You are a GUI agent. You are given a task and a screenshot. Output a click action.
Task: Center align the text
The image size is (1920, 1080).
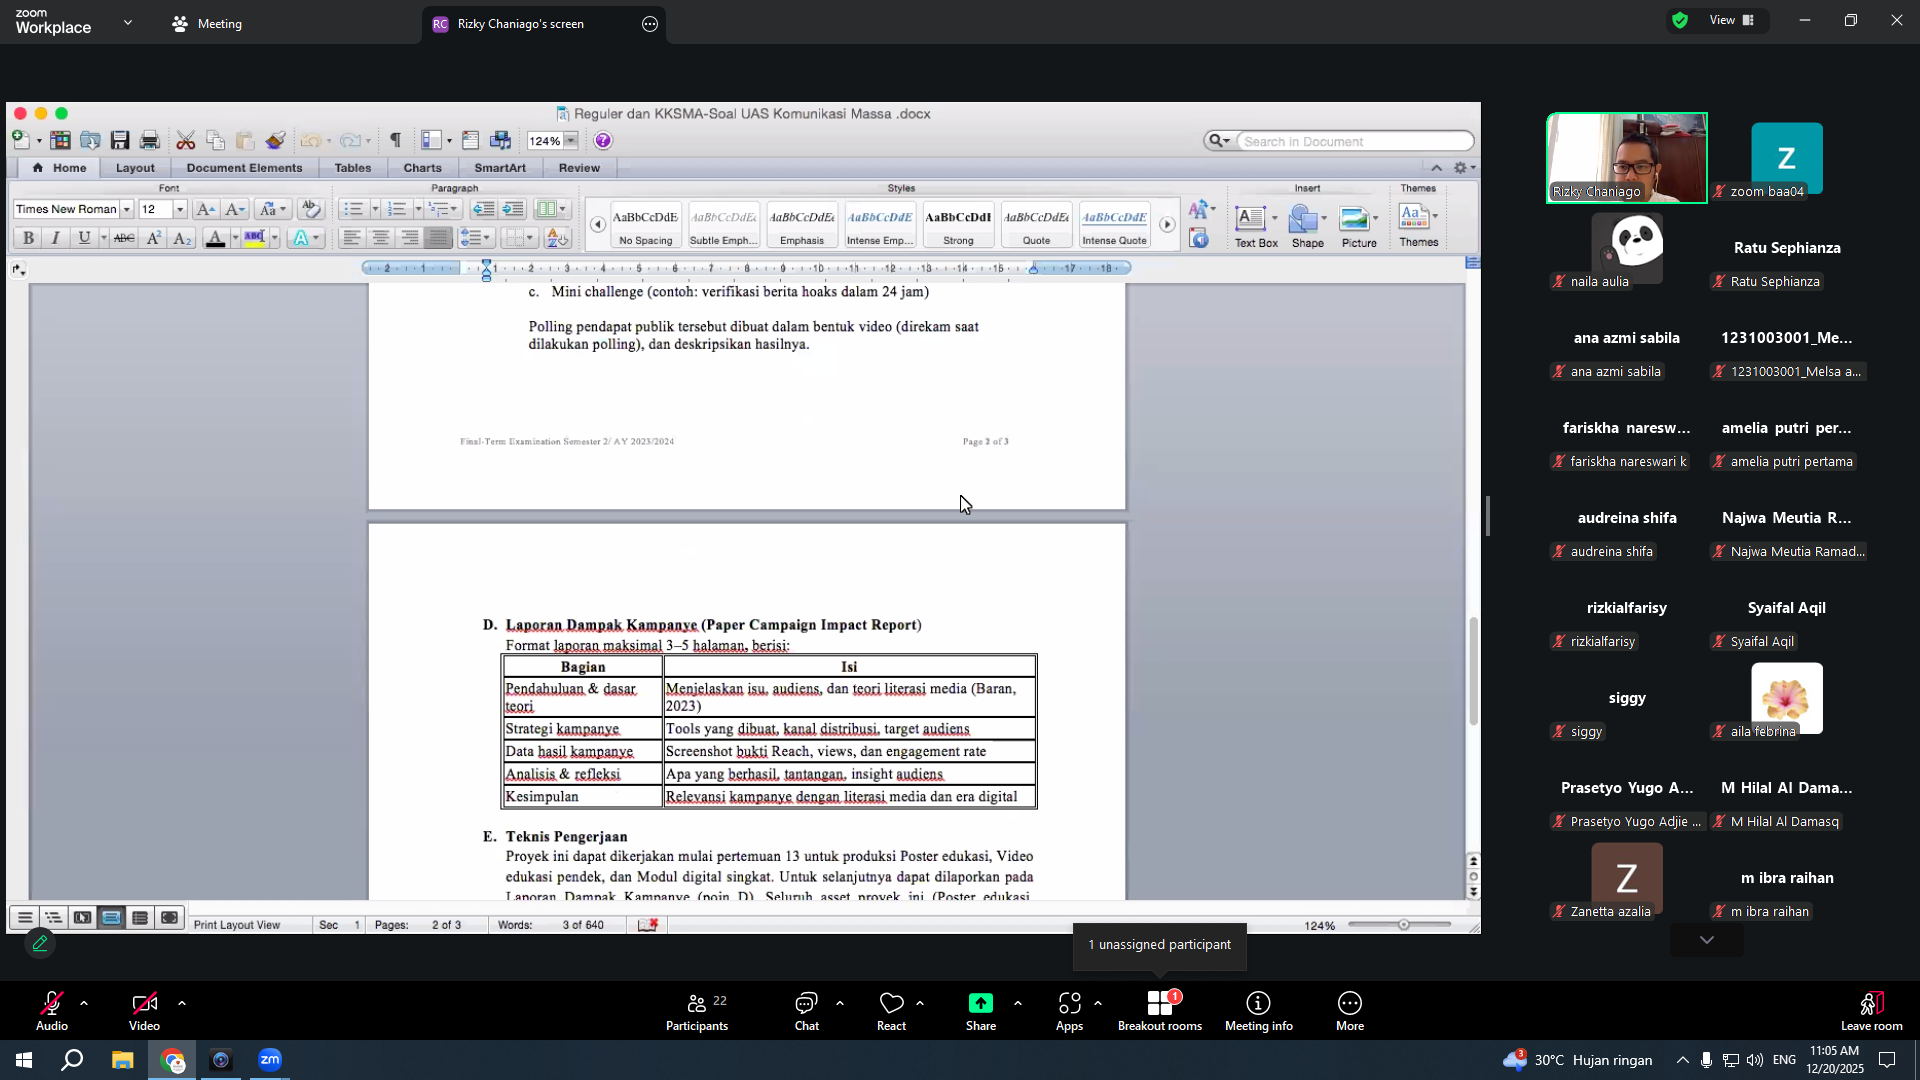[x=380, y=238]
